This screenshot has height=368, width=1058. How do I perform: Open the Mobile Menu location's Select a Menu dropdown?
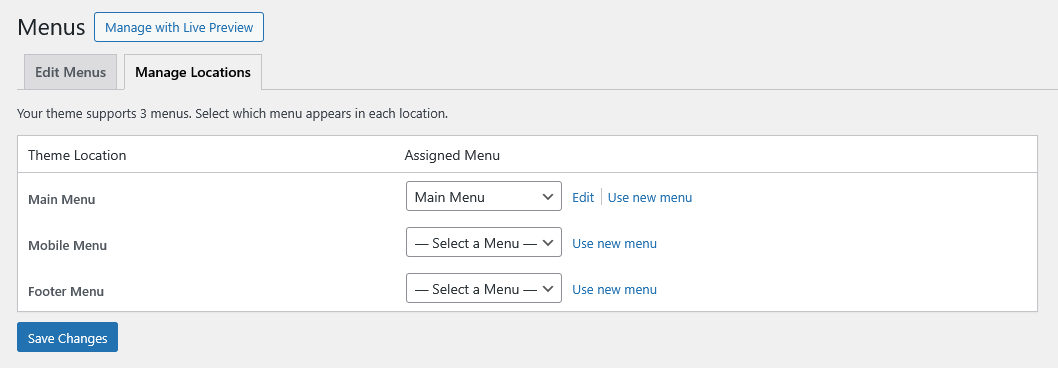[484, 243]
